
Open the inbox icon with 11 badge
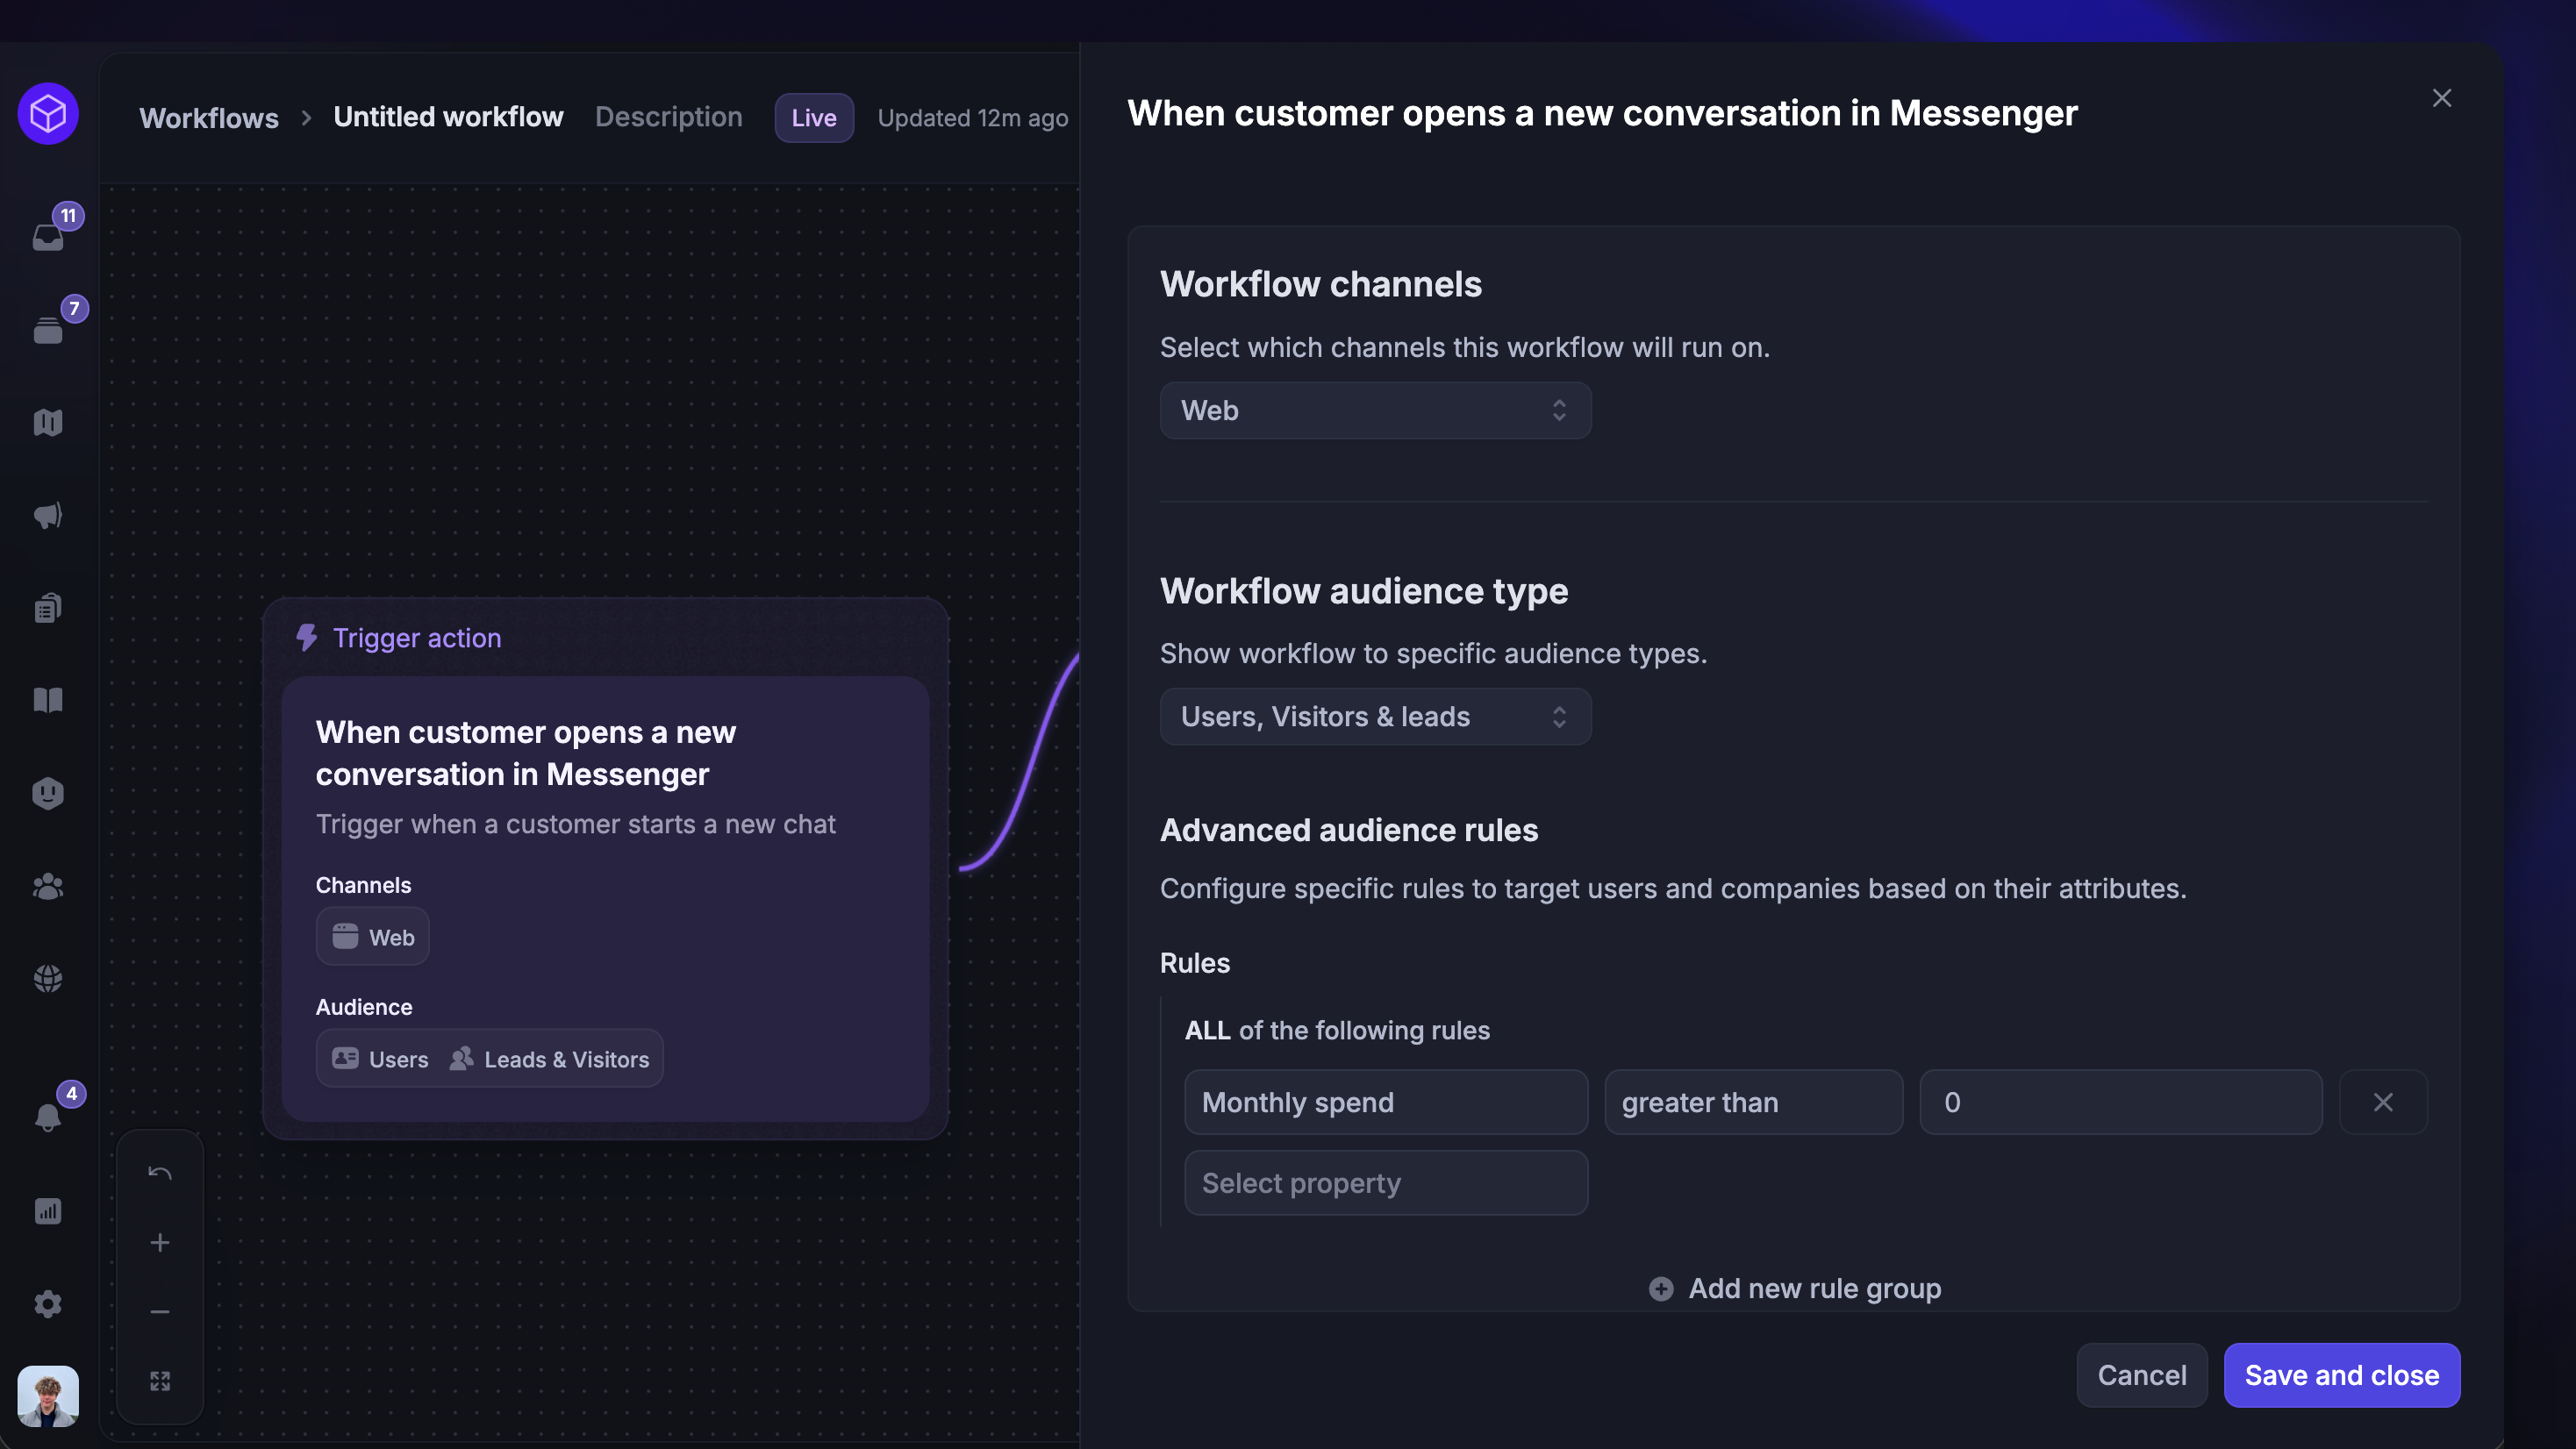tap(48, 236)
